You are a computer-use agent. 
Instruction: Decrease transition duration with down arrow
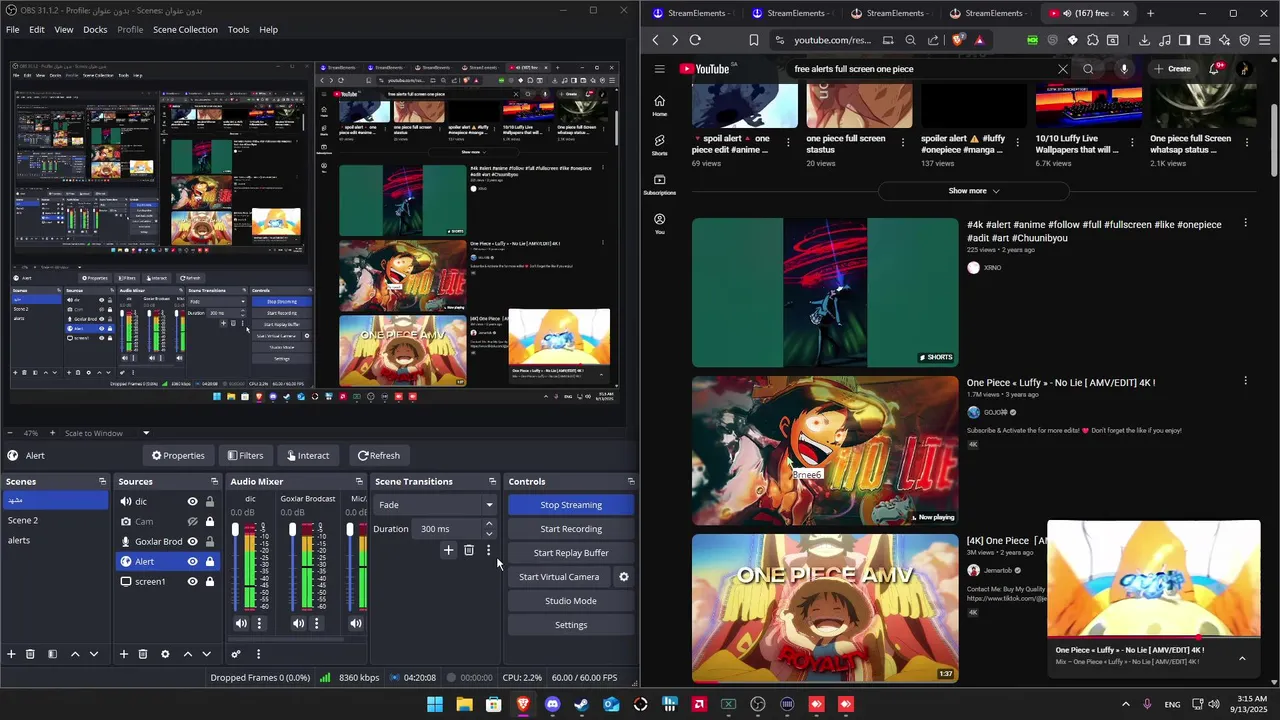click(x=489, y=533)
